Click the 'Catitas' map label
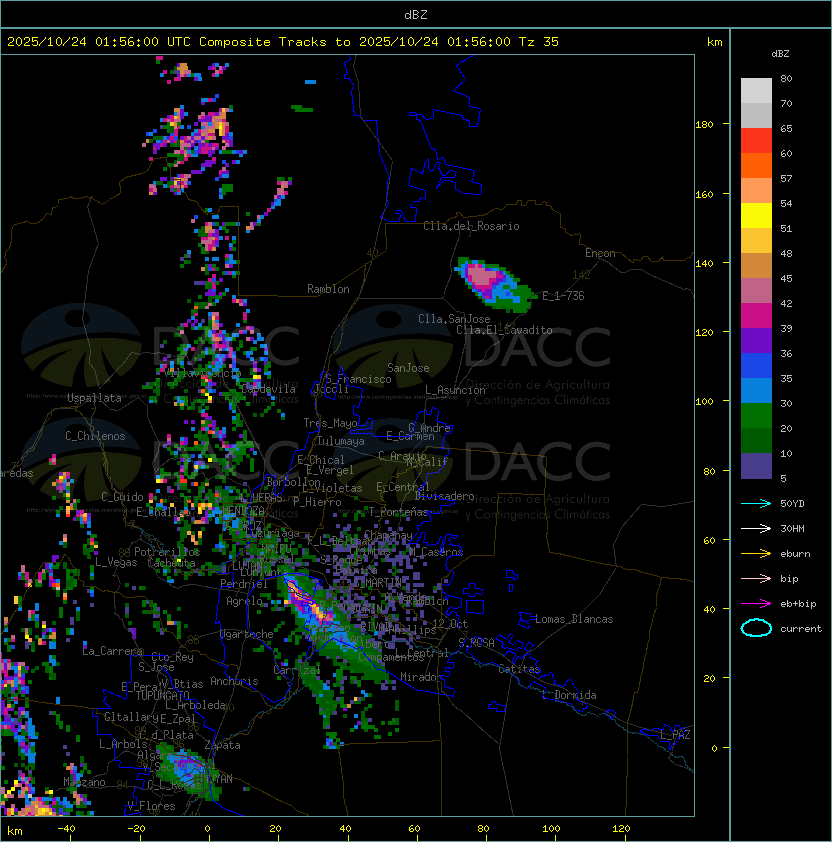The image size is (832, 842). click(519, 669)
